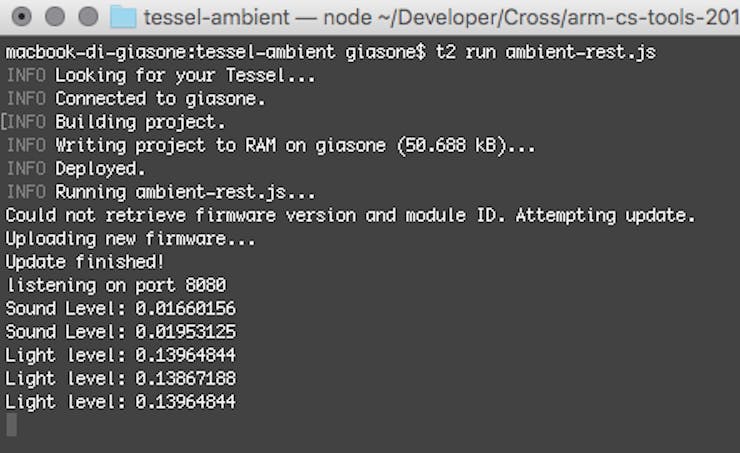
Task: Click the 'Update finished!' line
Action: pos(84,262)
